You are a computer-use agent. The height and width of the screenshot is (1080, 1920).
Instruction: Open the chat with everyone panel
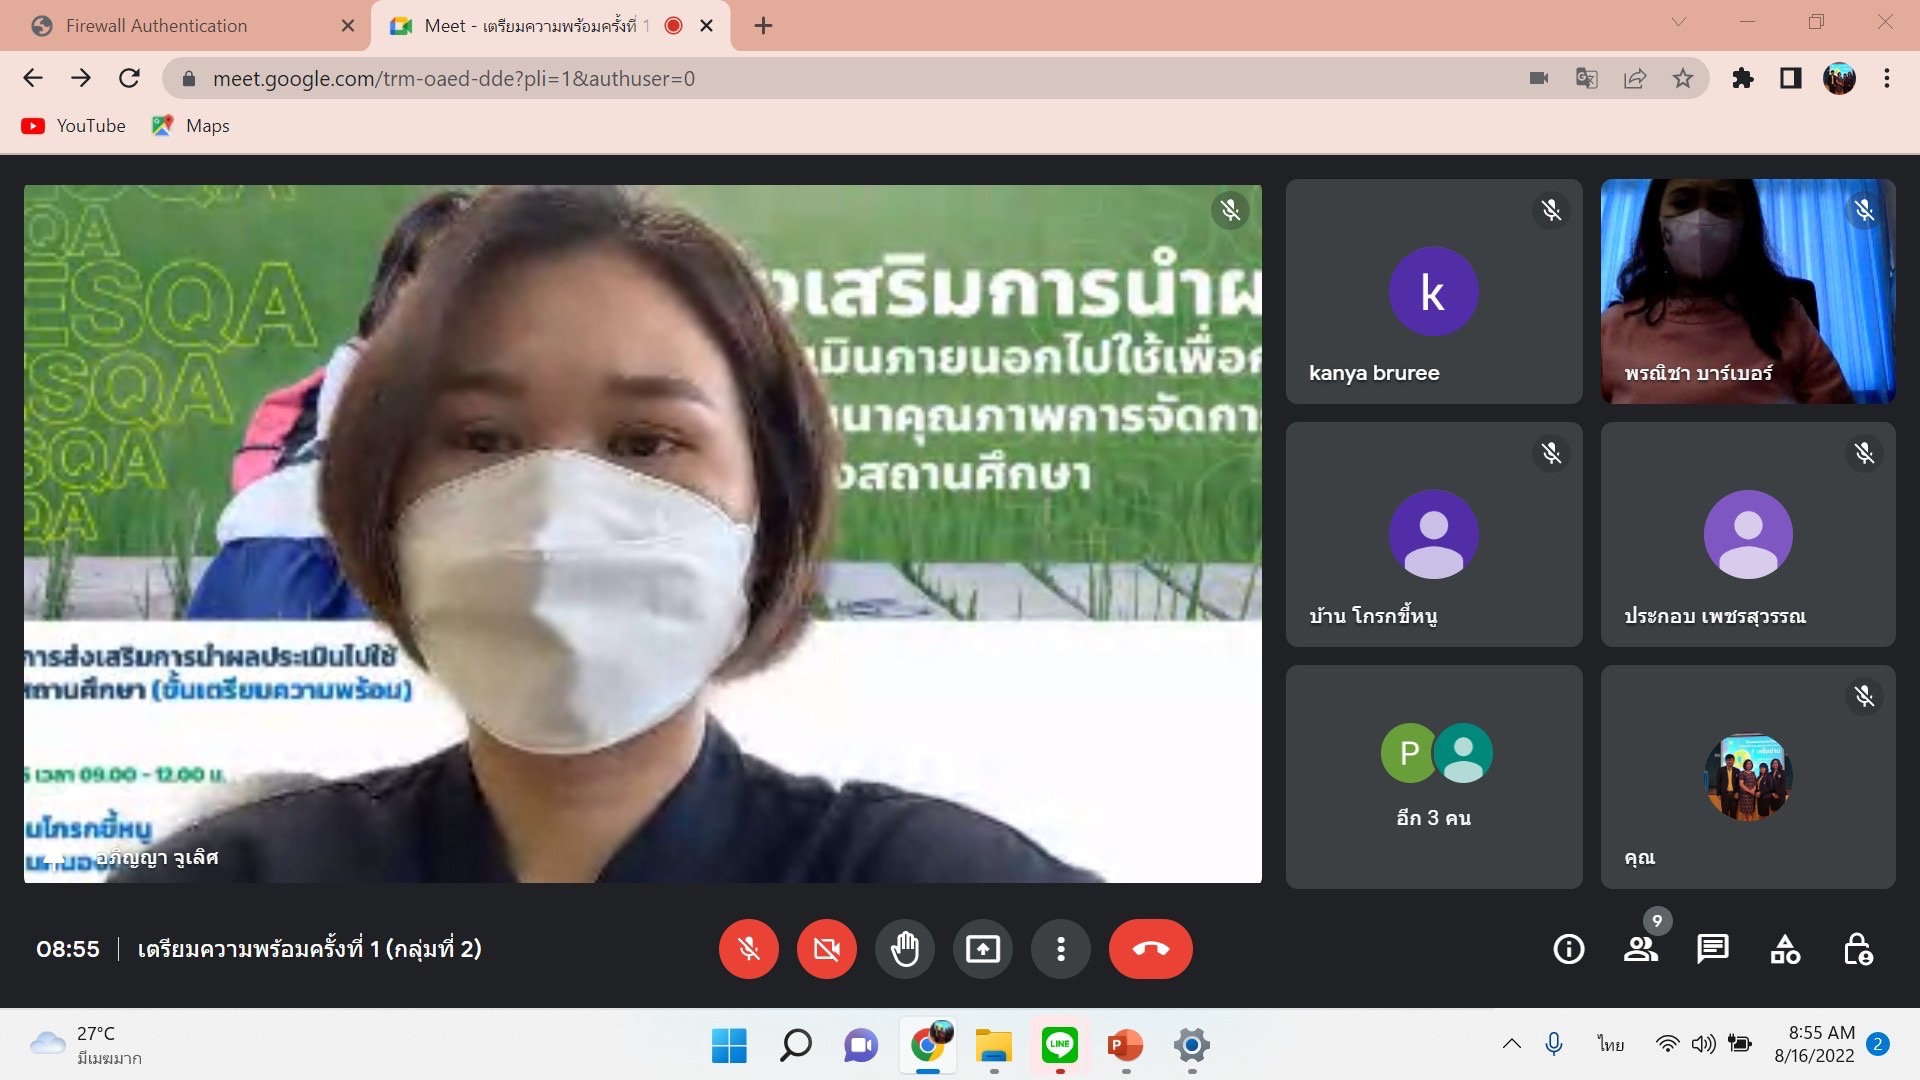click(x=1712, y=948)
